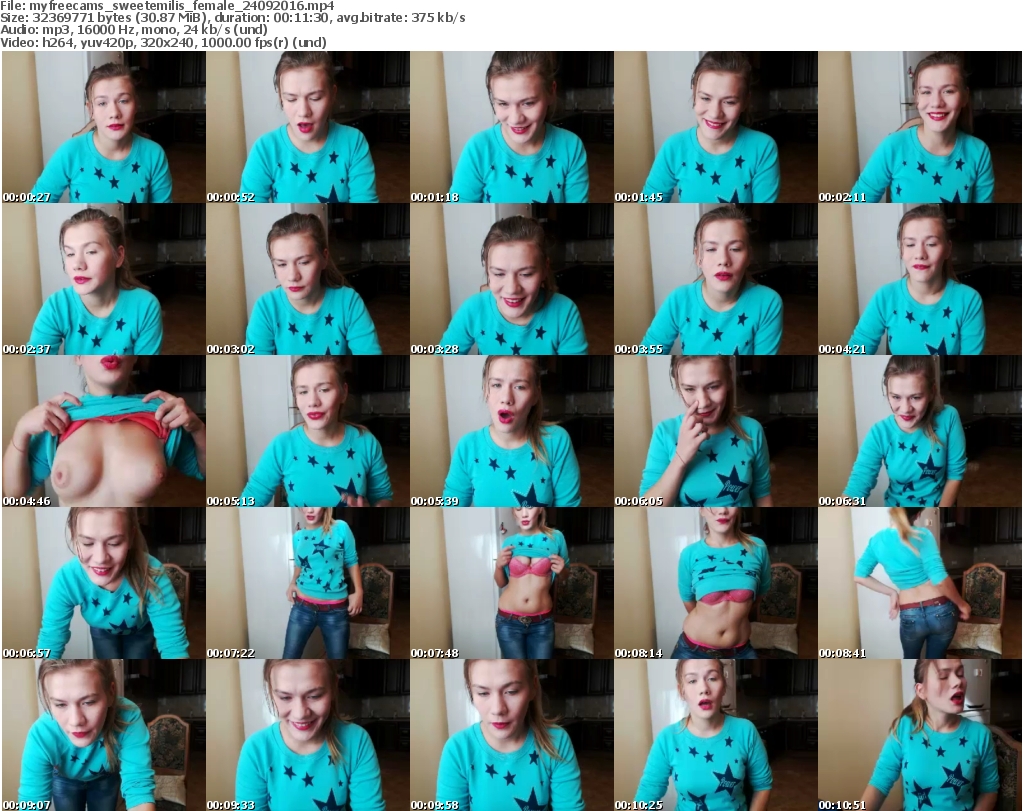The height and width of the screenshot is (811, 1024).
Task: Click the frame labeled 00:04:21
Action: [920, 279]
